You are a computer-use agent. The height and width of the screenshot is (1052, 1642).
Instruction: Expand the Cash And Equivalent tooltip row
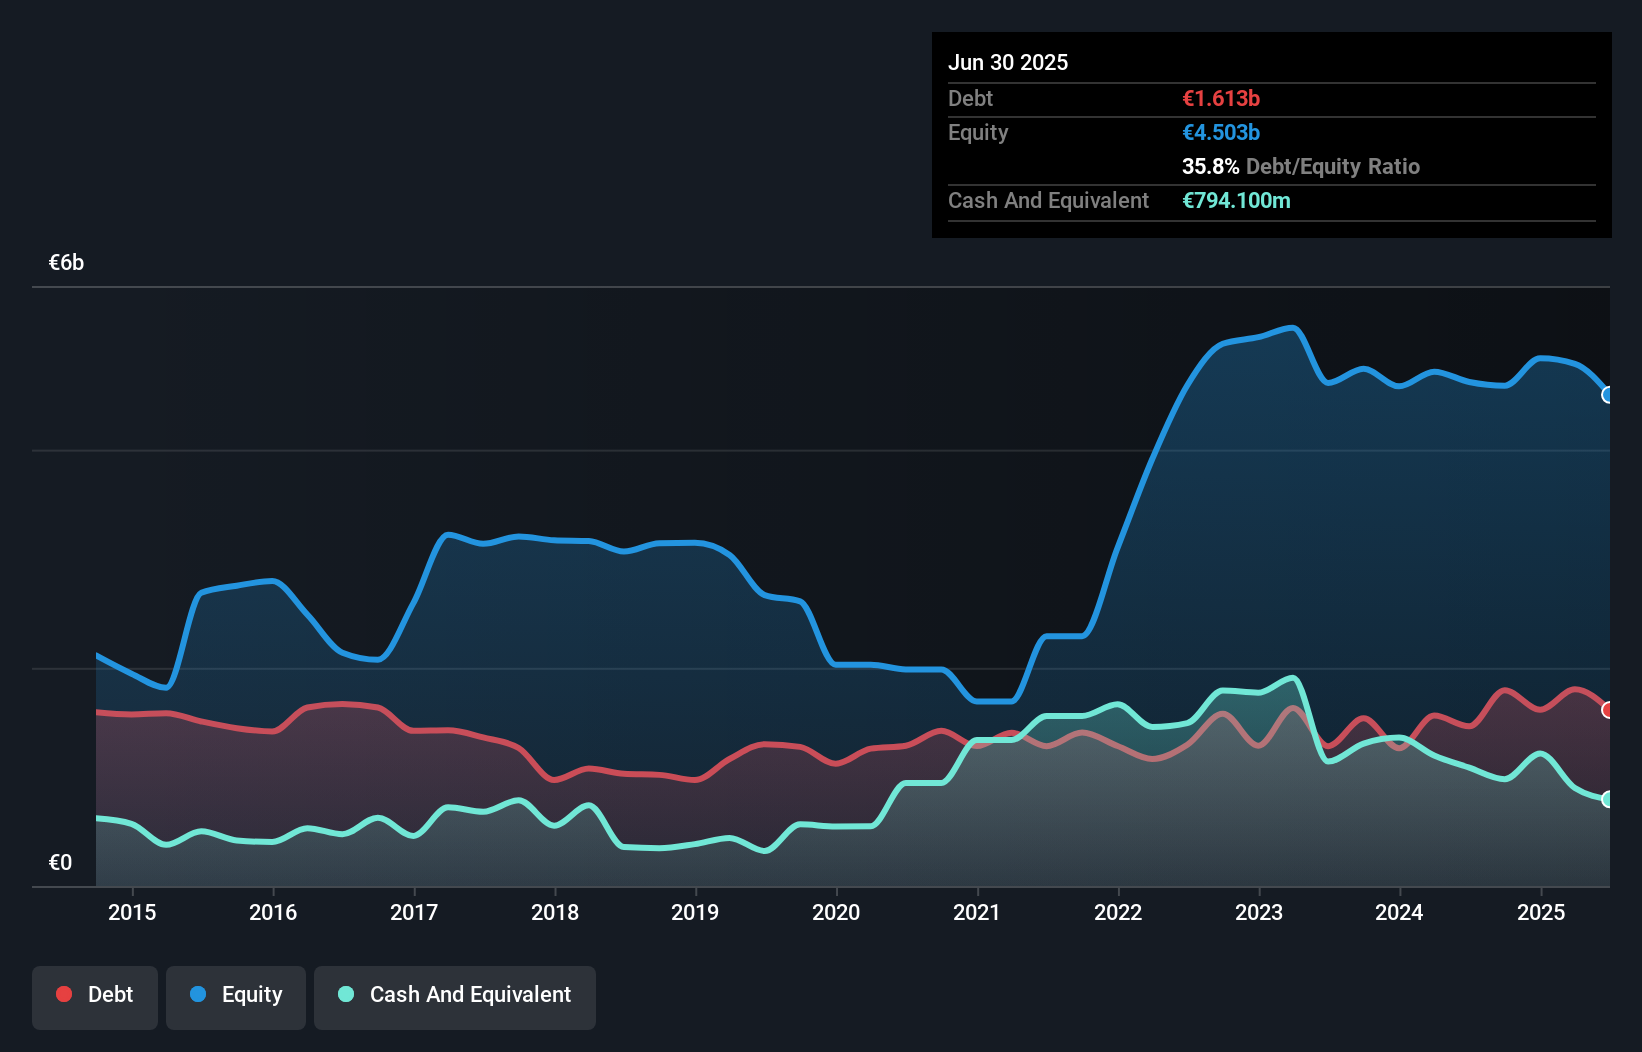[1048, 200]
